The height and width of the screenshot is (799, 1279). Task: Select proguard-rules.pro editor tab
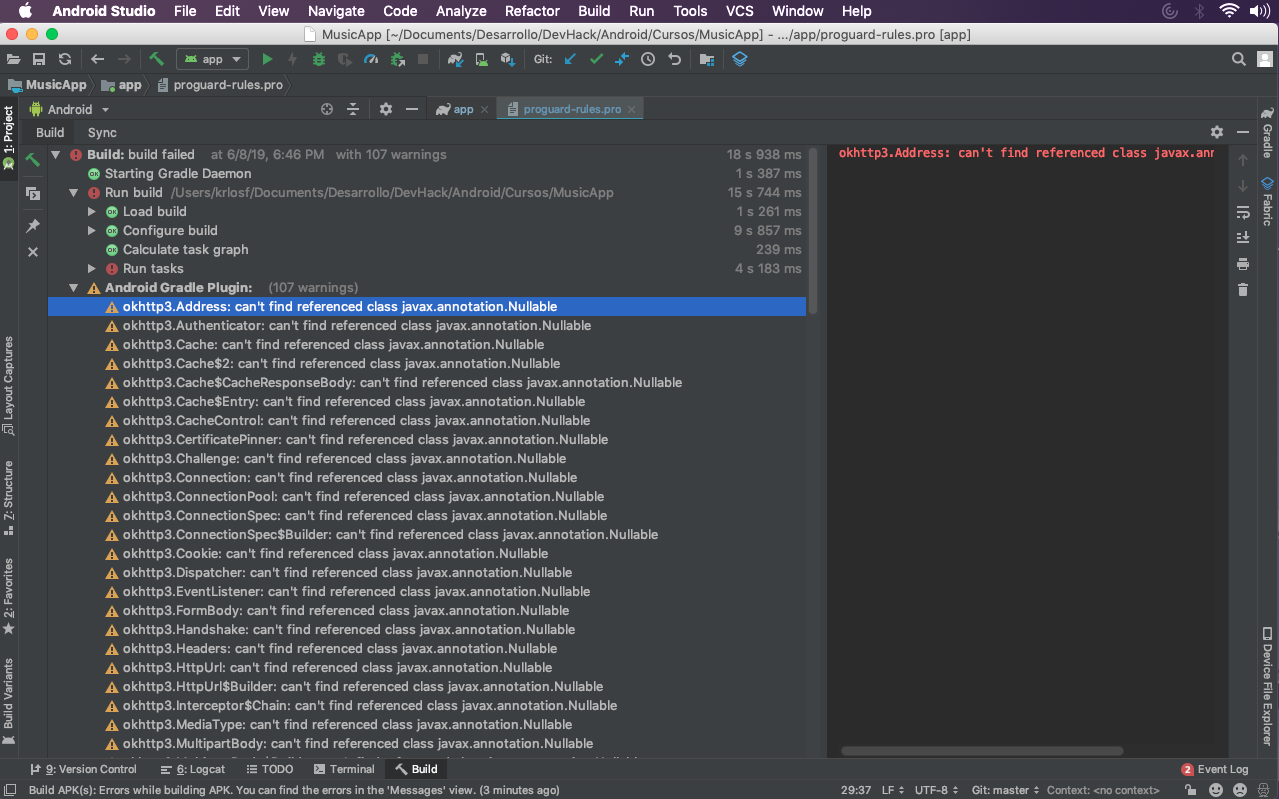pyautogui.click(x=569, y=109)
